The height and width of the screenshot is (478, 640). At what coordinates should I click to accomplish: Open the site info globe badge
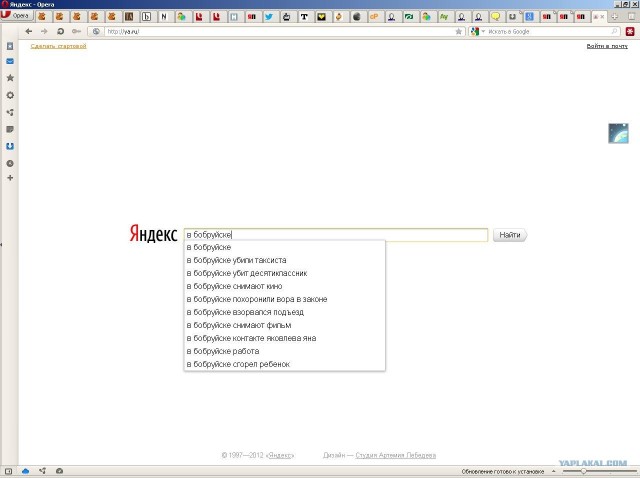pyautogui.click(x=96, y=31)
